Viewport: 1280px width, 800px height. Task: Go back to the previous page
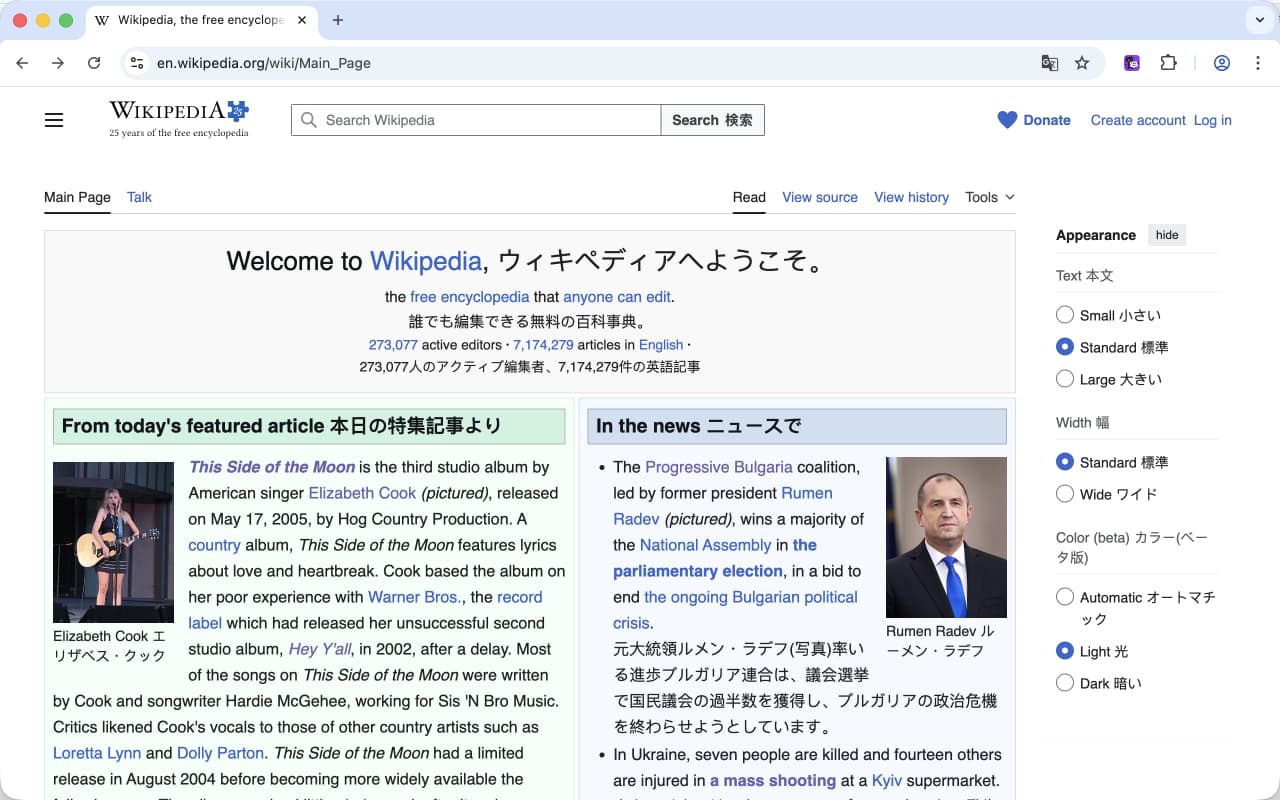22,63
